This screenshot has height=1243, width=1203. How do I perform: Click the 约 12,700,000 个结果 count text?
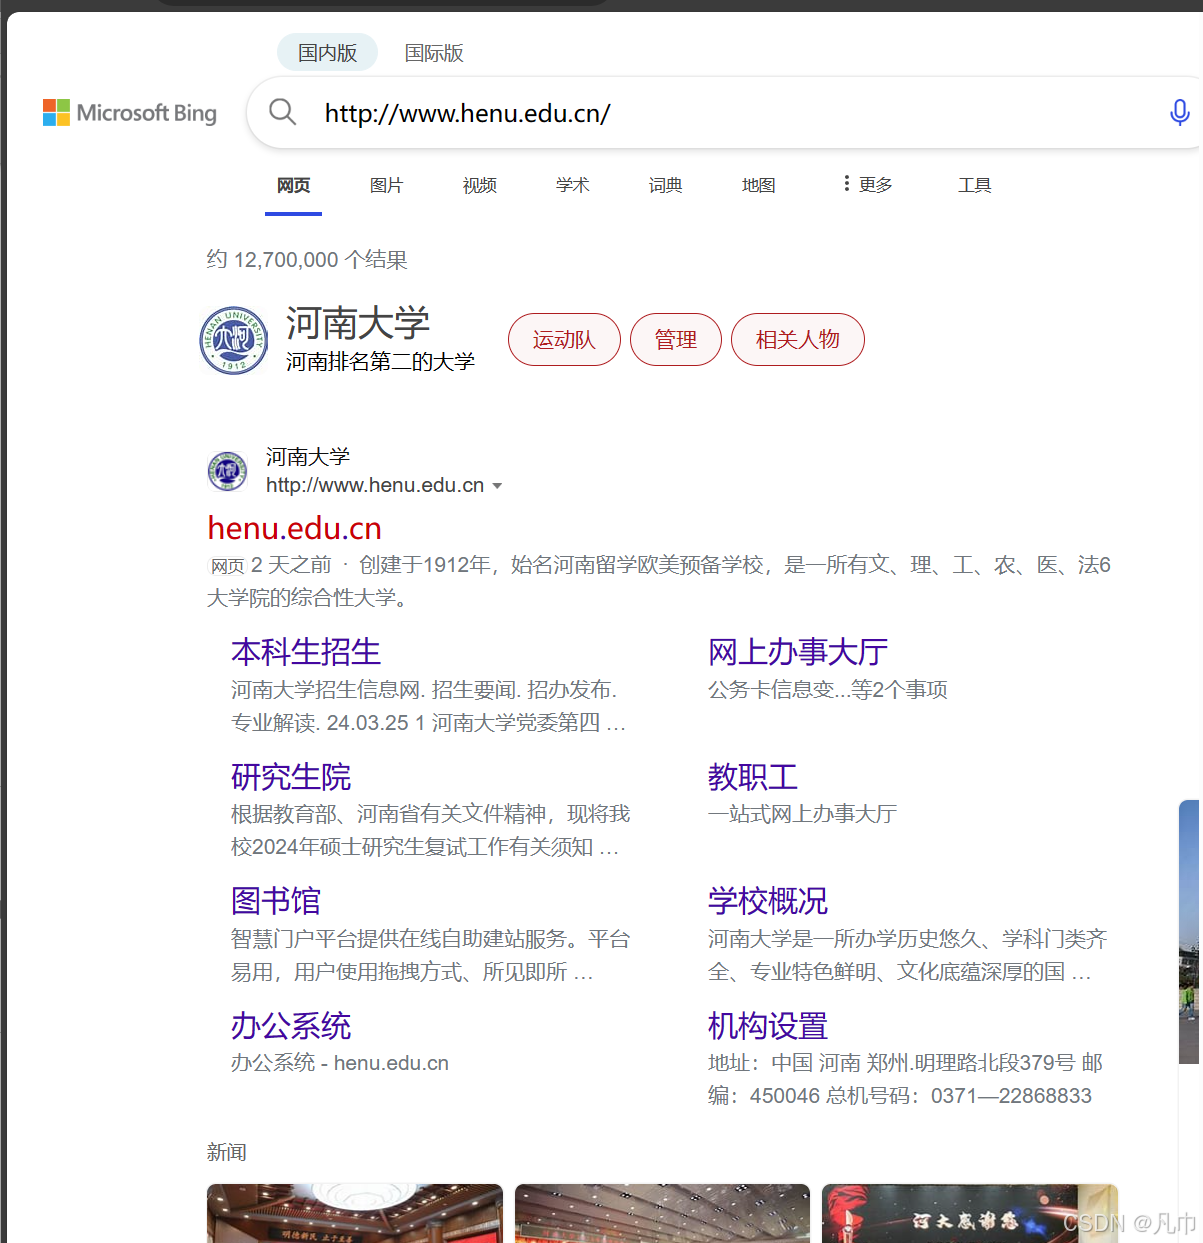tap(307, 260)
